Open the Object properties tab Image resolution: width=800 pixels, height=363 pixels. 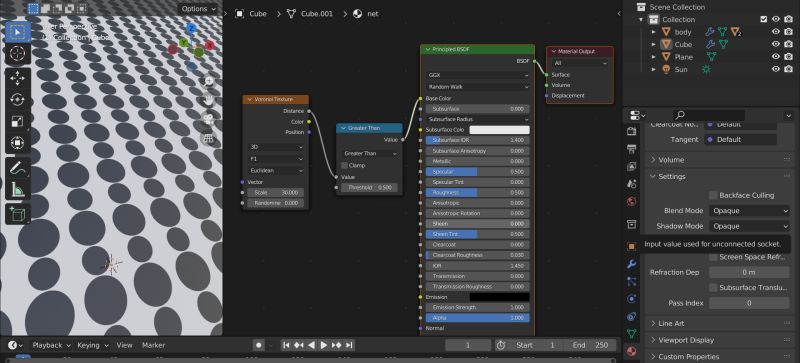(632, 246)
